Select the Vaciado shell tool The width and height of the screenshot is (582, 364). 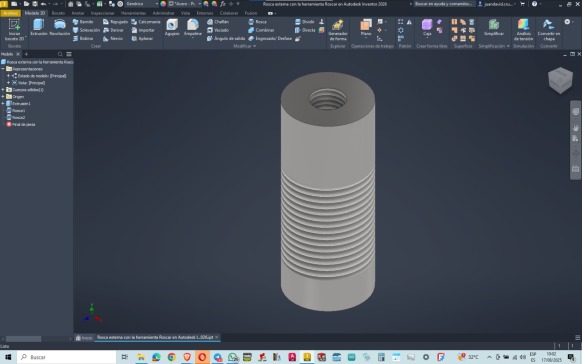click(218, 30)
